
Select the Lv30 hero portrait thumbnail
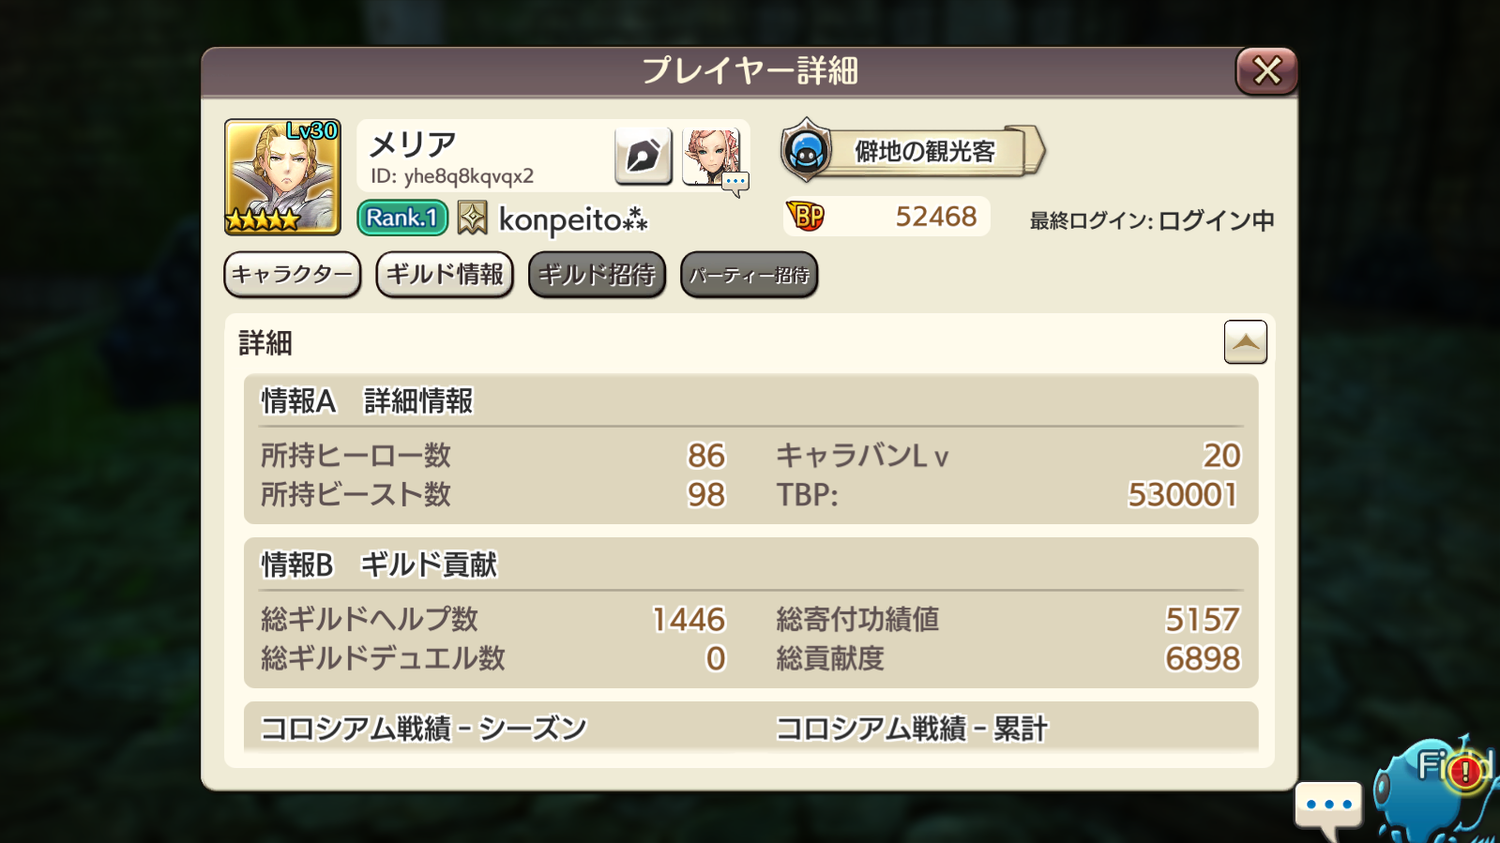pyautogui.click(x=282, y=177)
